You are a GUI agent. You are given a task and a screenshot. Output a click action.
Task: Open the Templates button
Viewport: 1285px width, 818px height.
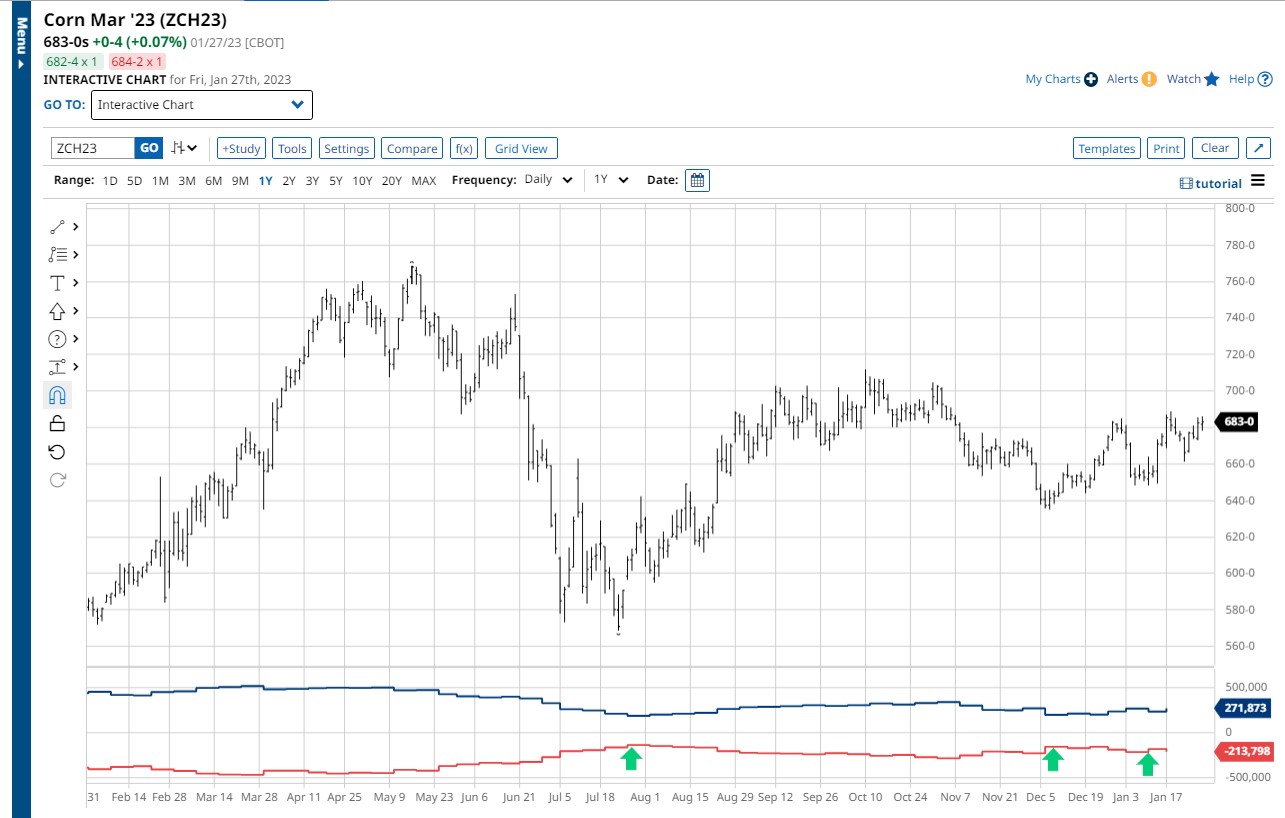pyautogui.click(x=1107, y=148)
